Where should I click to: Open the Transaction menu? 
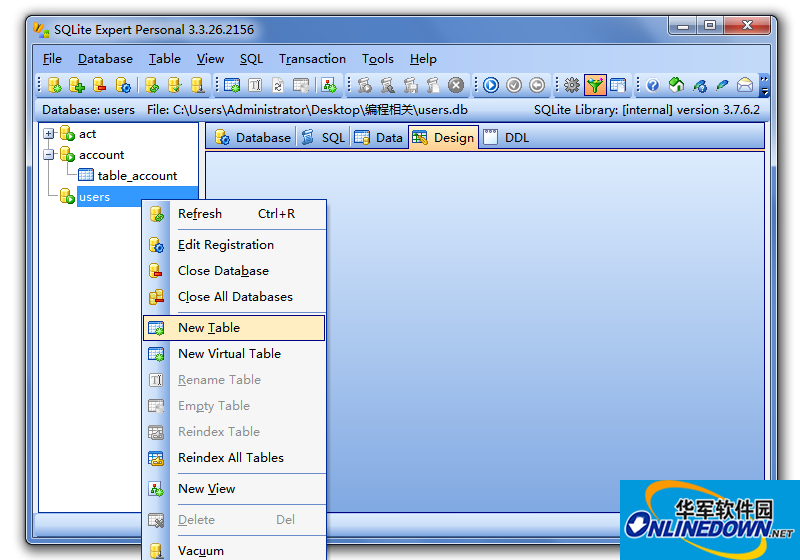tap(312, 59)
